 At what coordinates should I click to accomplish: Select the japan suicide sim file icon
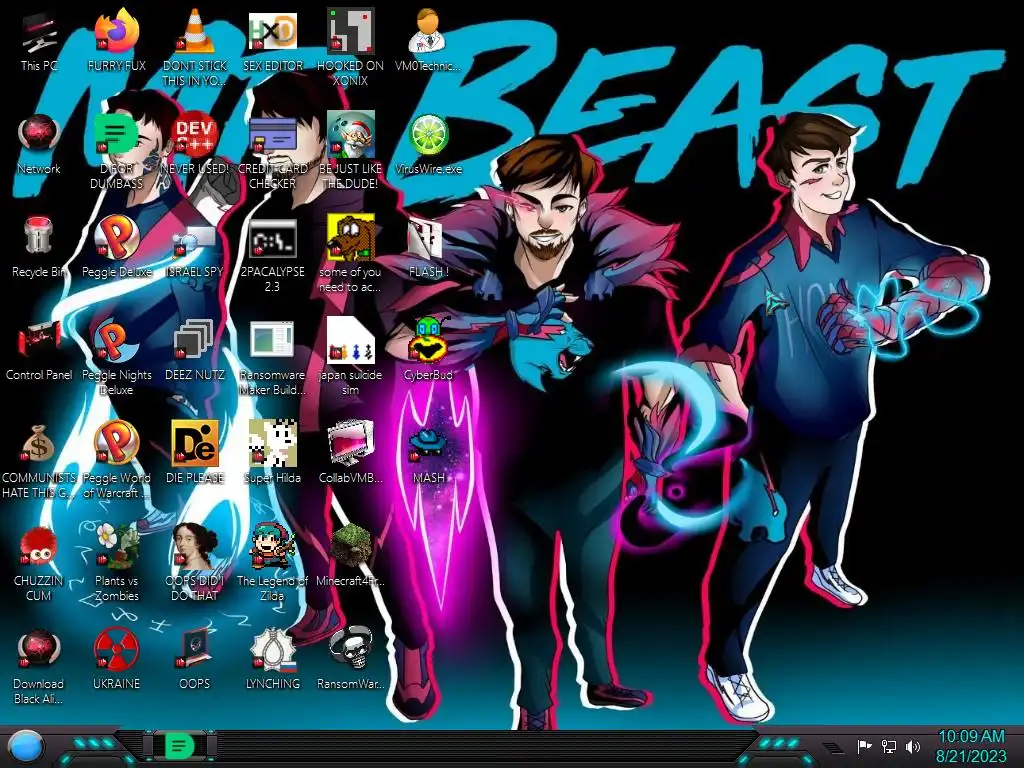pos(351,340)
